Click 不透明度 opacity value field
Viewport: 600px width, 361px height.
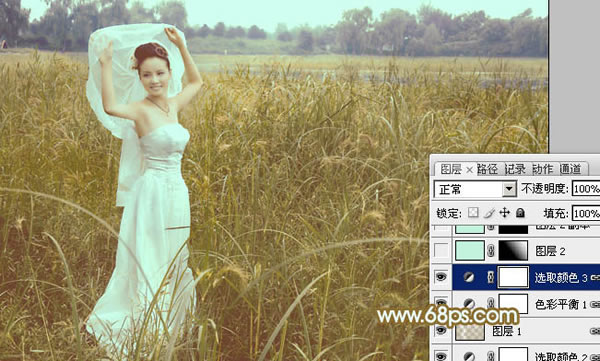click(x=586, y=188)
